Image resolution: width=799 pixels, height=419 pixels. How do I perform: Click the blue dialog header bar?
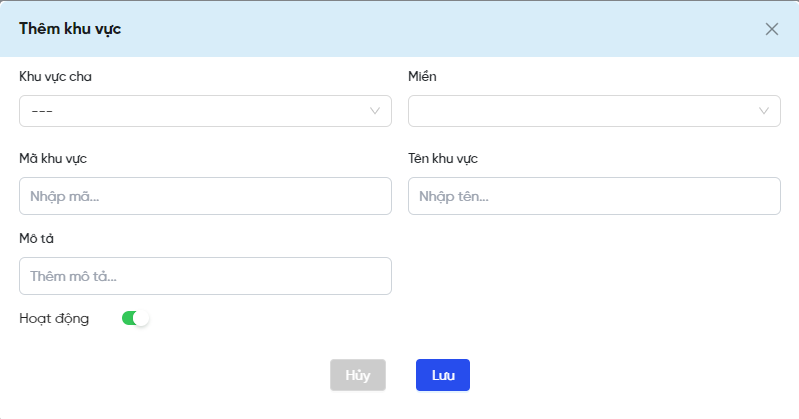400,29
